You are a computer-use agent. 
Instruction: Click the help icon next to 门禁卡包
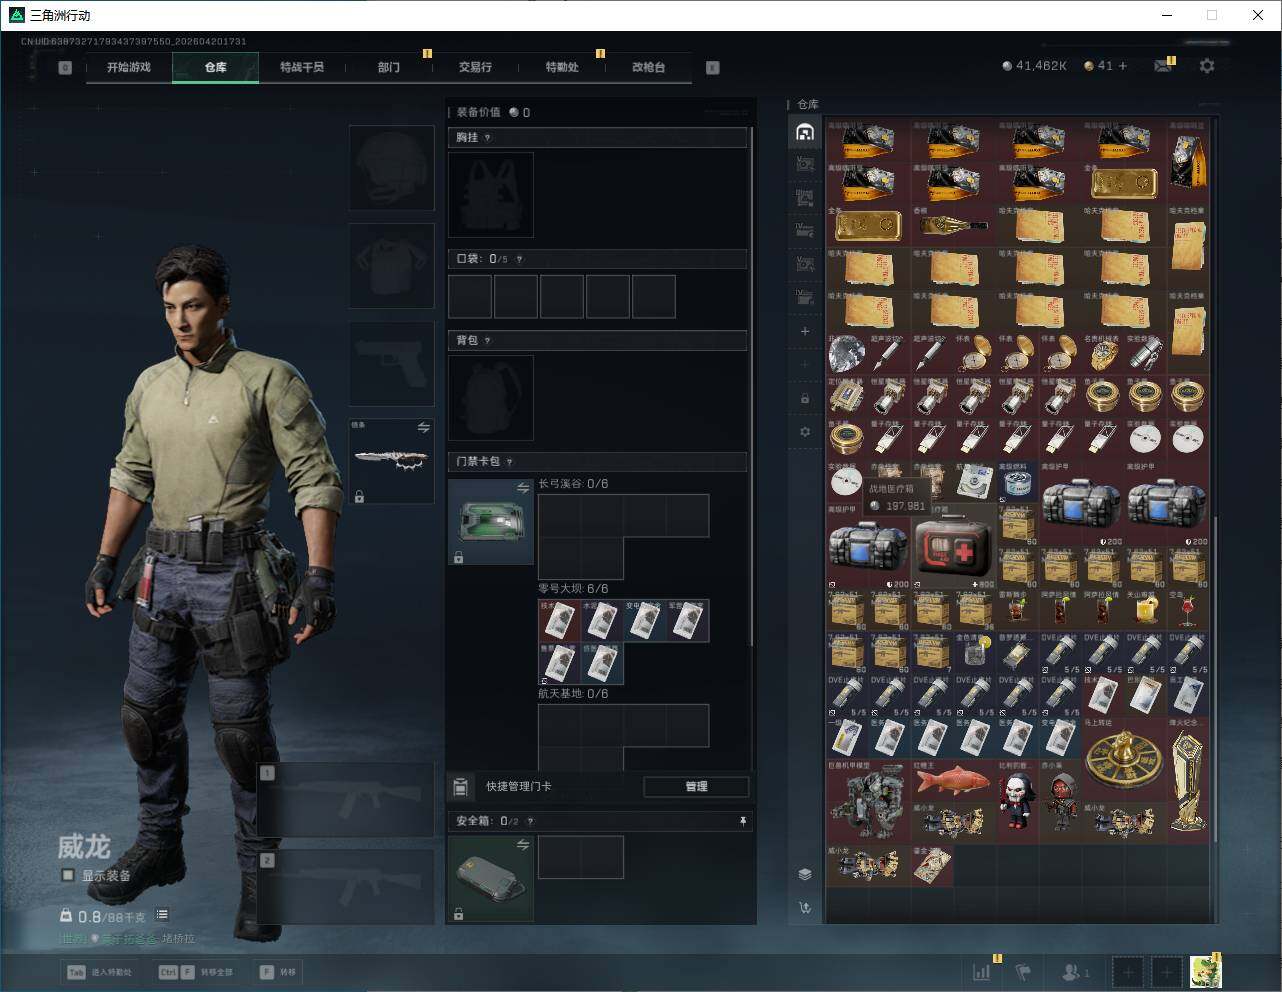[x=510, y=462]
